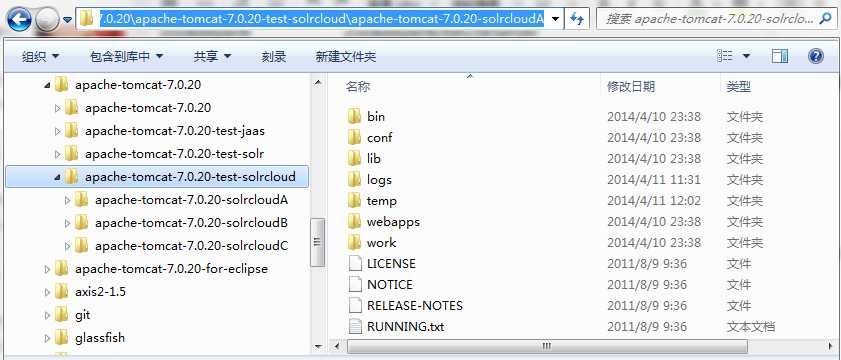Screen dimensions: 841x360
Task: Click the tree pane vertical scrollbar thumb
Action: tap(317, 242)
